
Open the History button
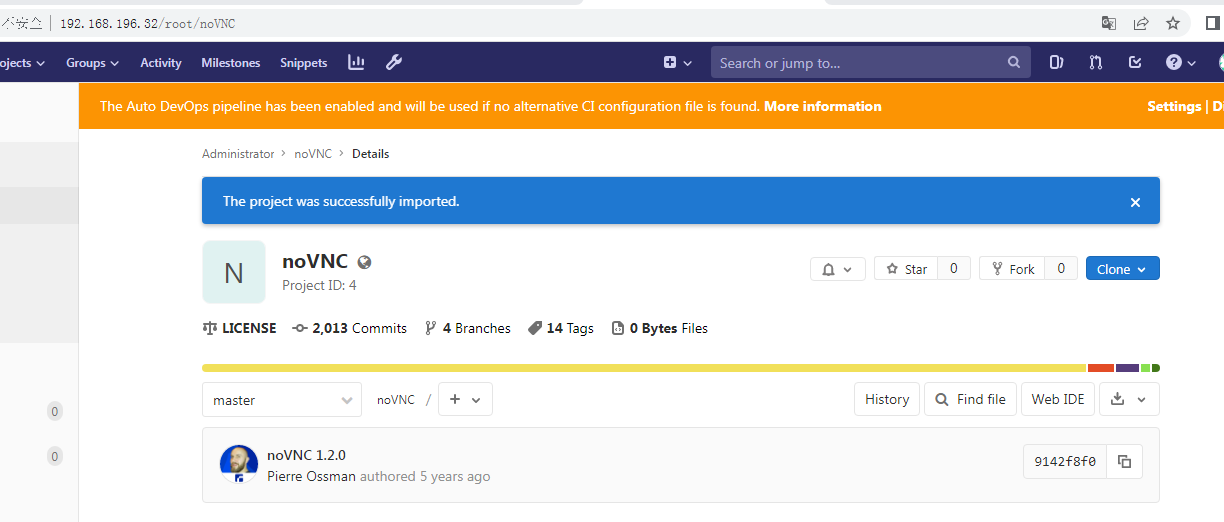click(887, 399)
